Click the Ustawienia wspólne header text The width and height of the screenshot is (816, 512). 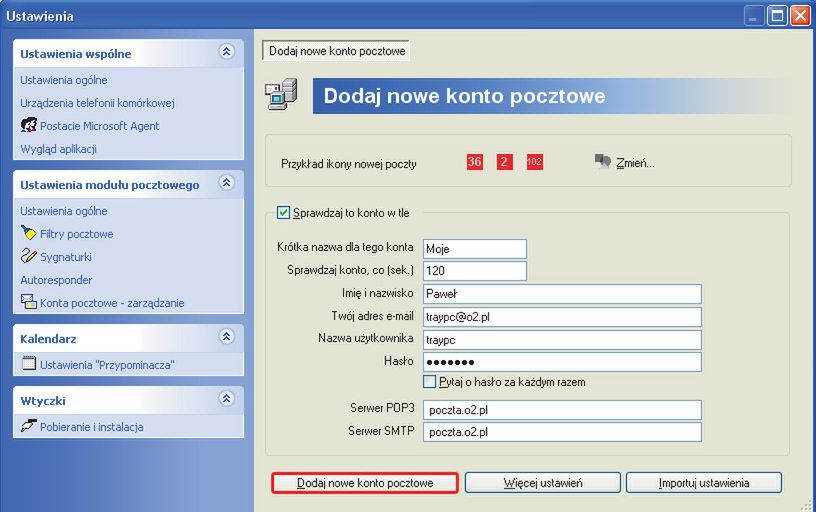(75, 54)
